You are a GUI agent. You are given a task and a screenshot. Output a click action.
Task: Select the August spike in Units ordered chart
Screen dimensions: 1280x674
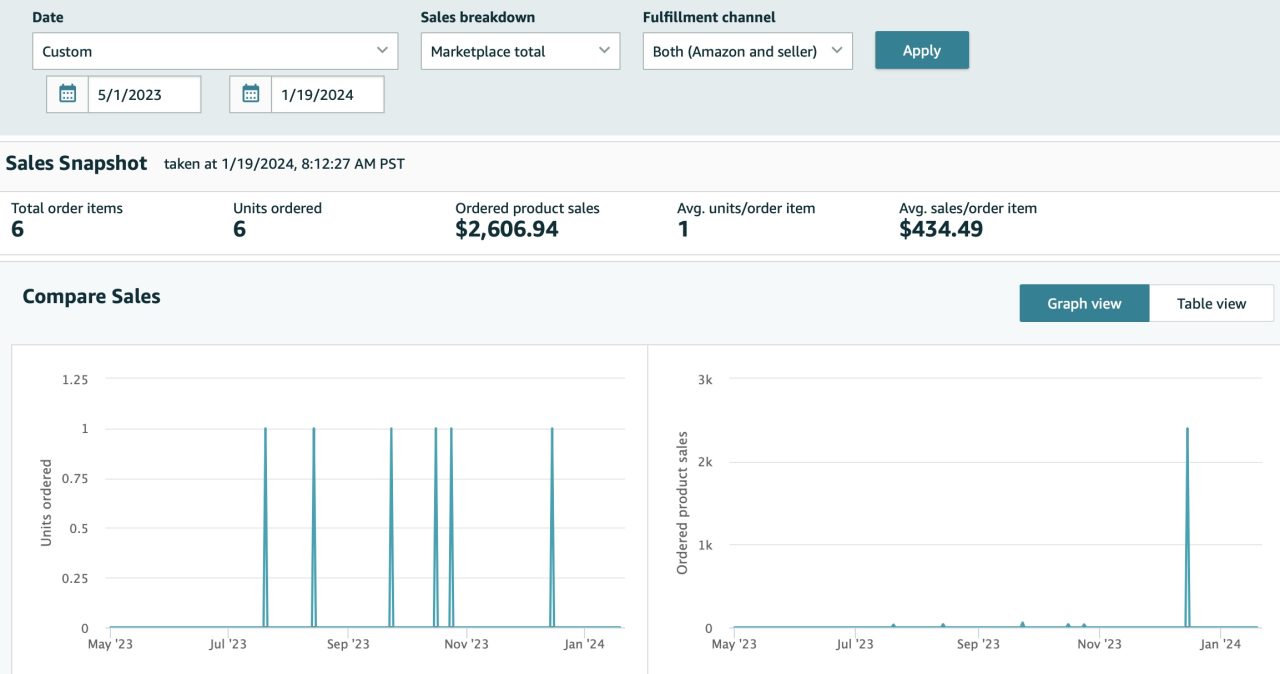[x=314, y=430]
